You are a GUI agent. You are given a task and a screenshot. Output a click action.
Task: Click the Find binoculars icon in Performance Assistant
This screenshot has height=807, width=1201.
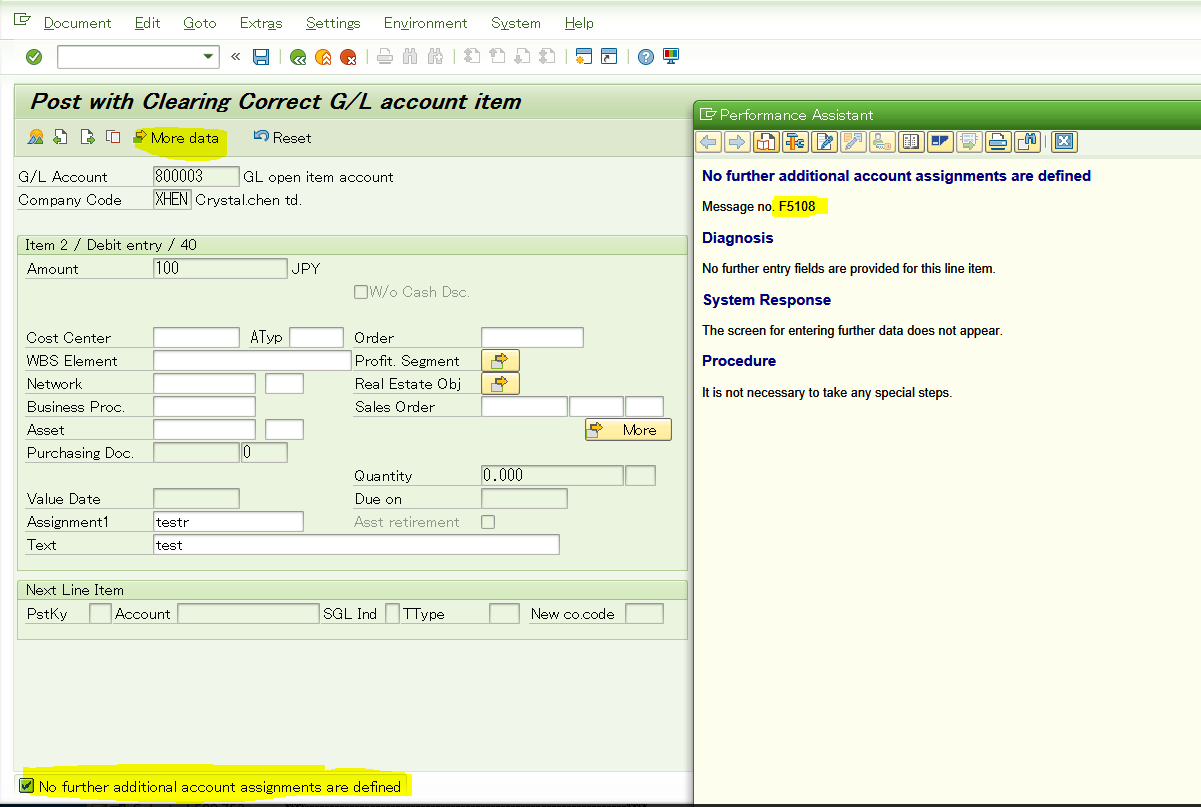1027,142
